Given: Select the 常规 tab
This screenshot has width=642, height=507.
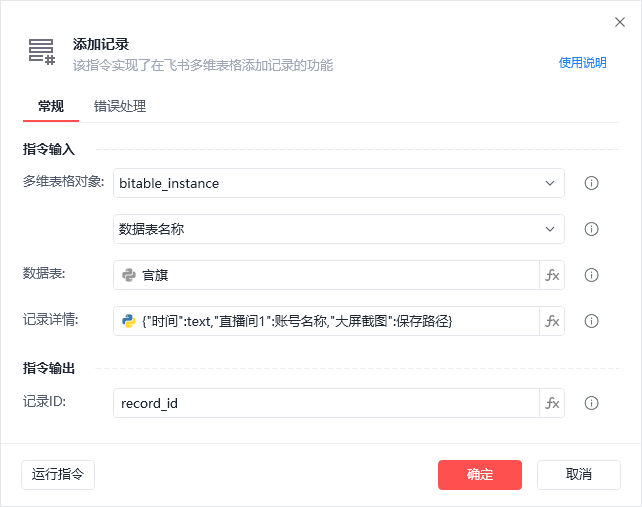Looking at the screenshot, I should coord(51,106).
